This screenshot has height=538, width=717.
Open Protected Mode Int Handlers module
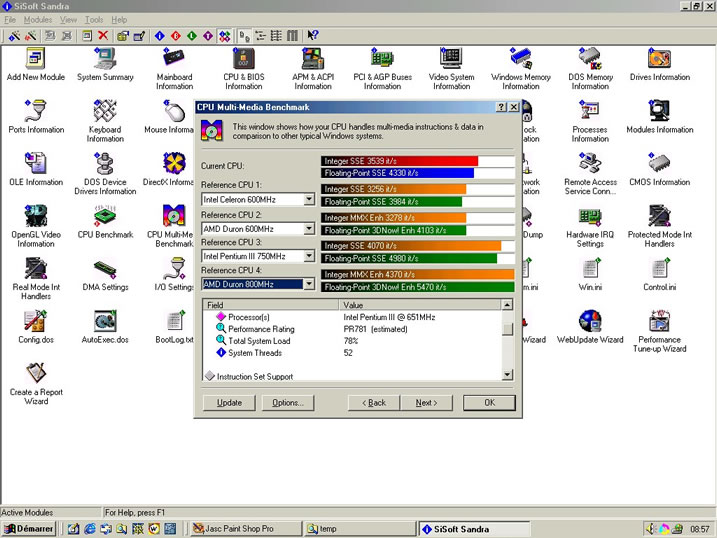point(659,227)
